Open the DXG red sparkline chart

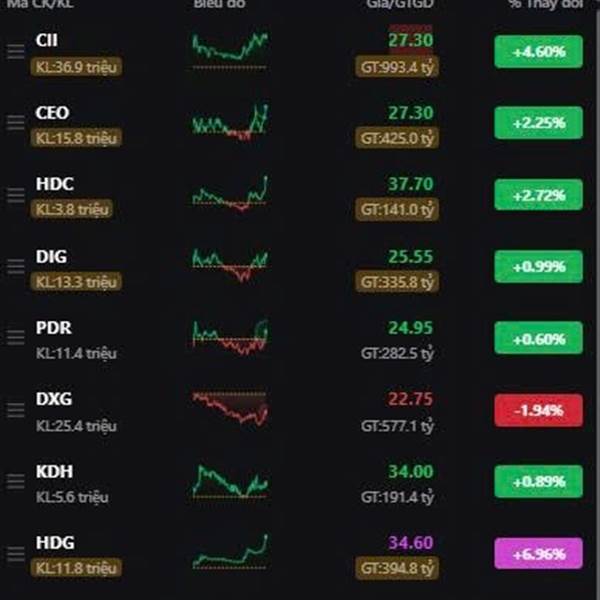pyautogui.click(x=230, y=408)
